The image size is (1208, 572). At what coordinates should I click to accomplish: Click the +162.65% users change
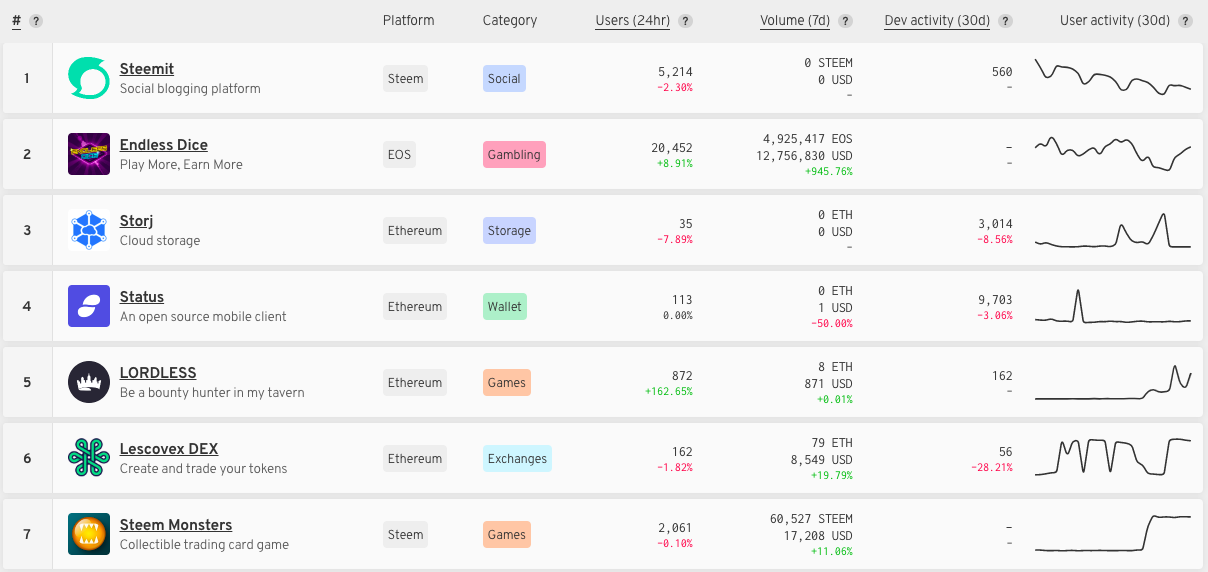pos(668,391)
